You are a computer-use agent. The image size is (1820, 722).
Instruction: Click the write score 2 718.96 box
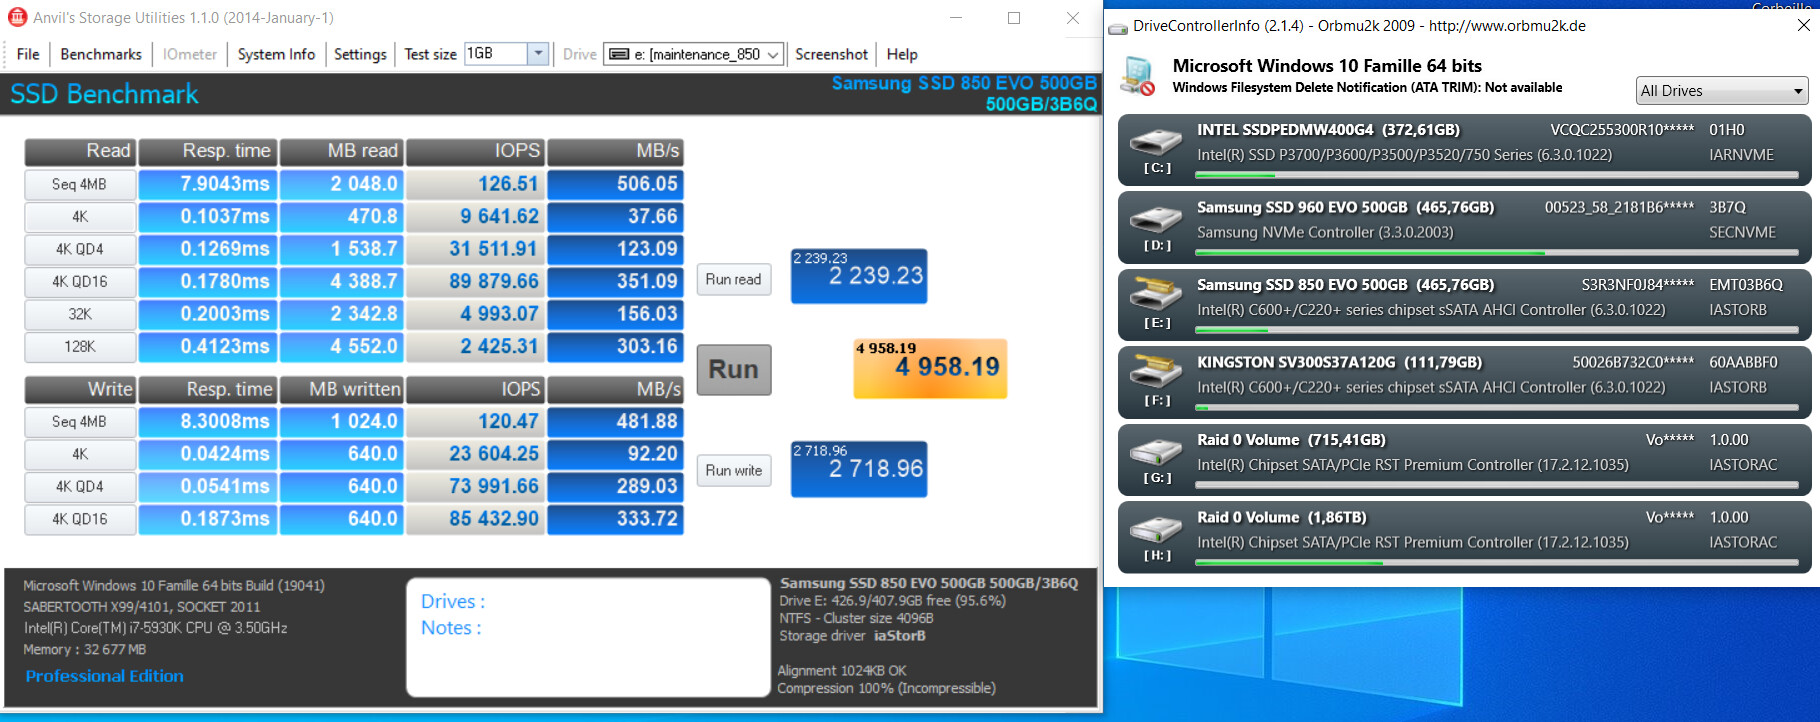pos(859,469)
